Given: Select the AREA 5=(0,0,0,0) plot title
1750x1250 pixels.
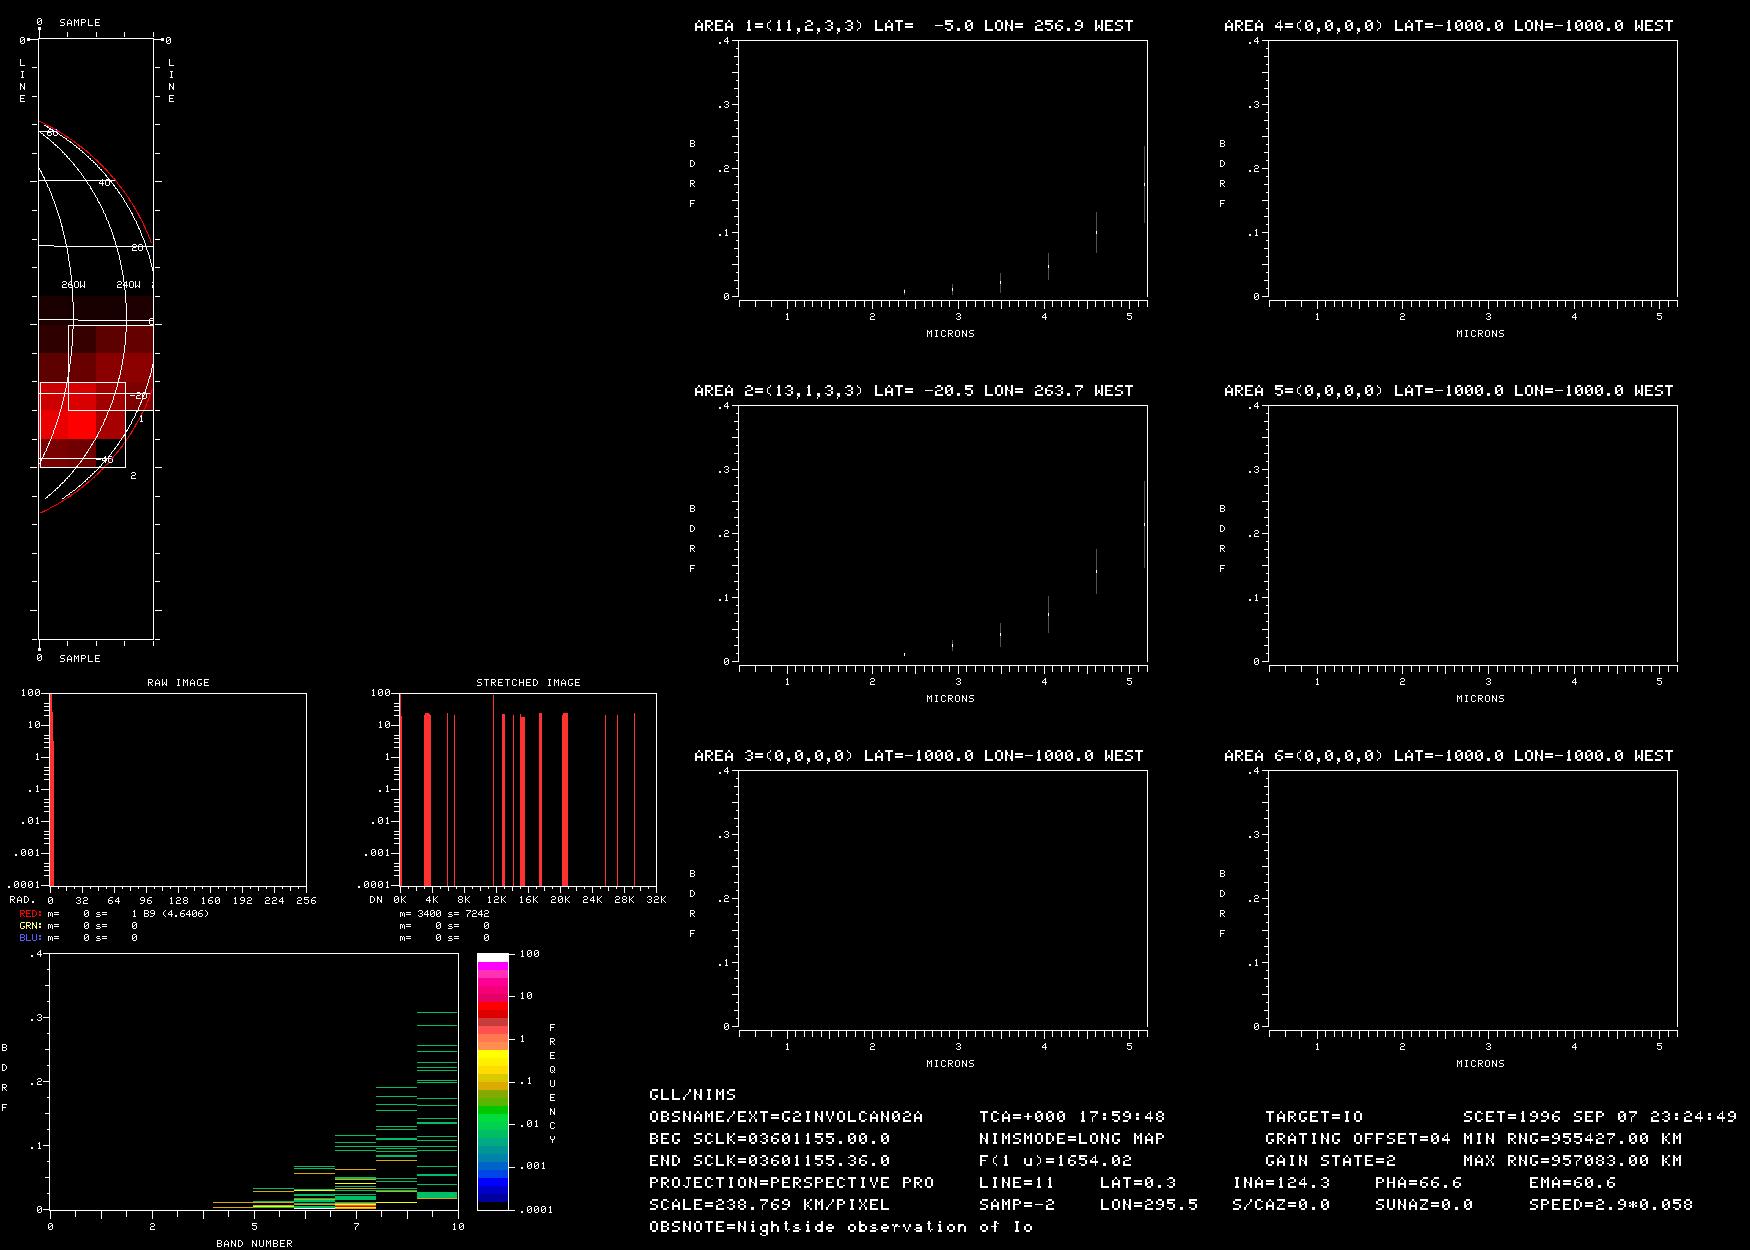Looking at the screenshot, I should (x=1449, y=391).
